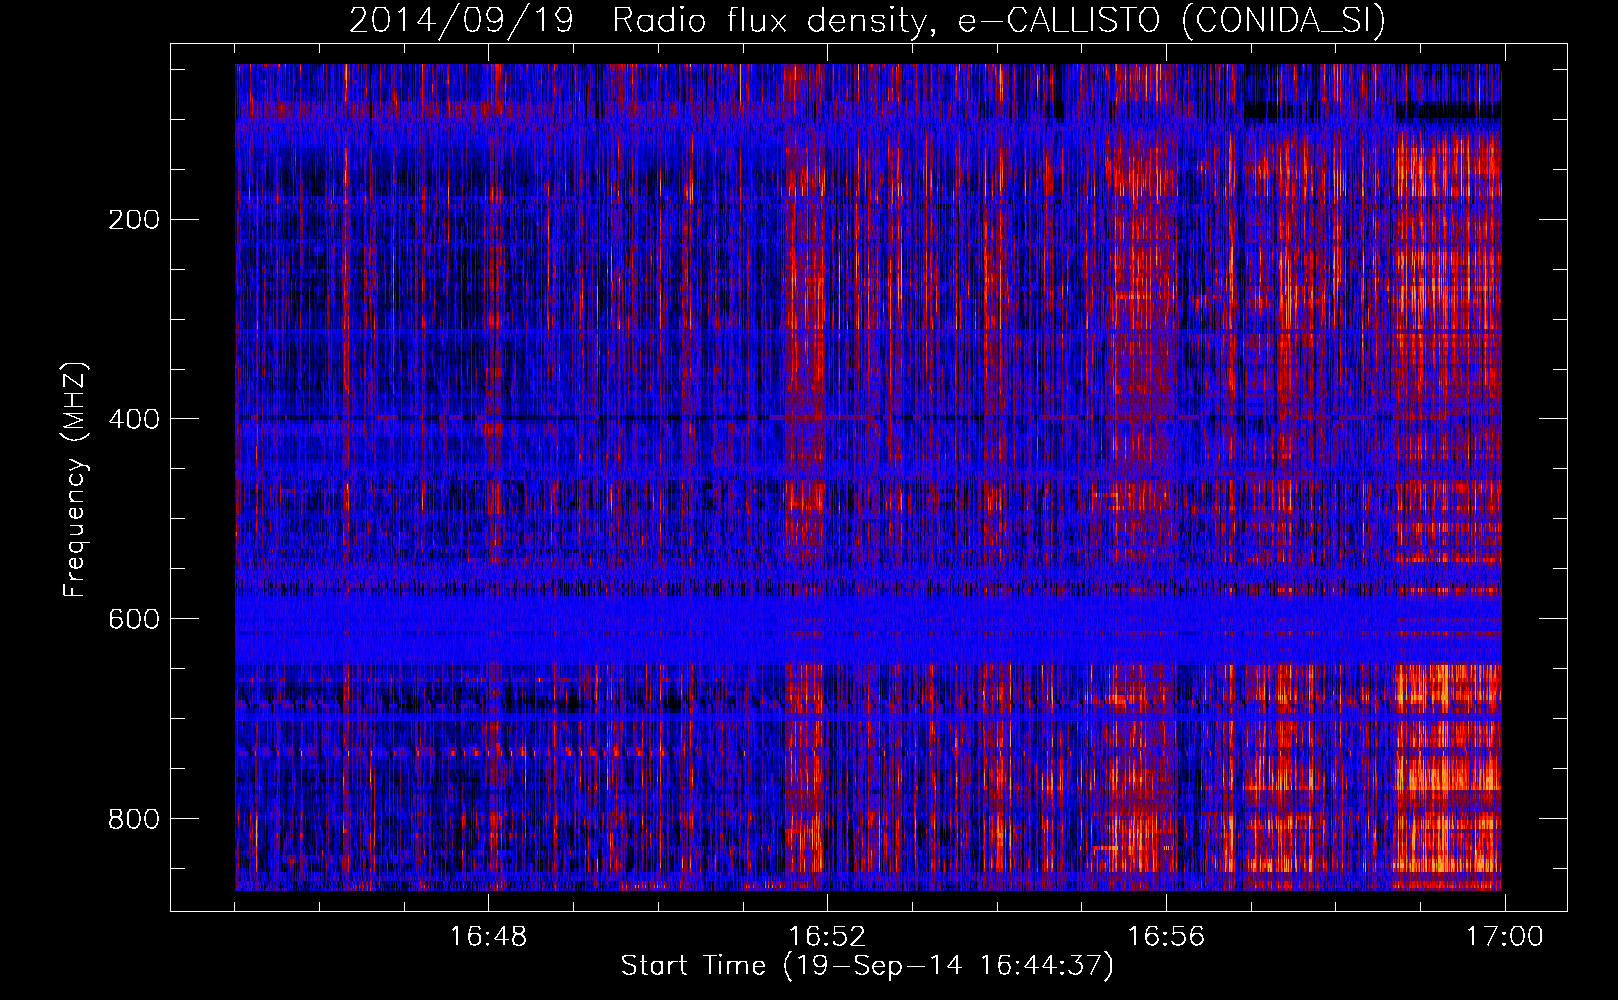
Task: Click the 'Frequency (MHZ)' y-axis label
Action: click(75, 479)
